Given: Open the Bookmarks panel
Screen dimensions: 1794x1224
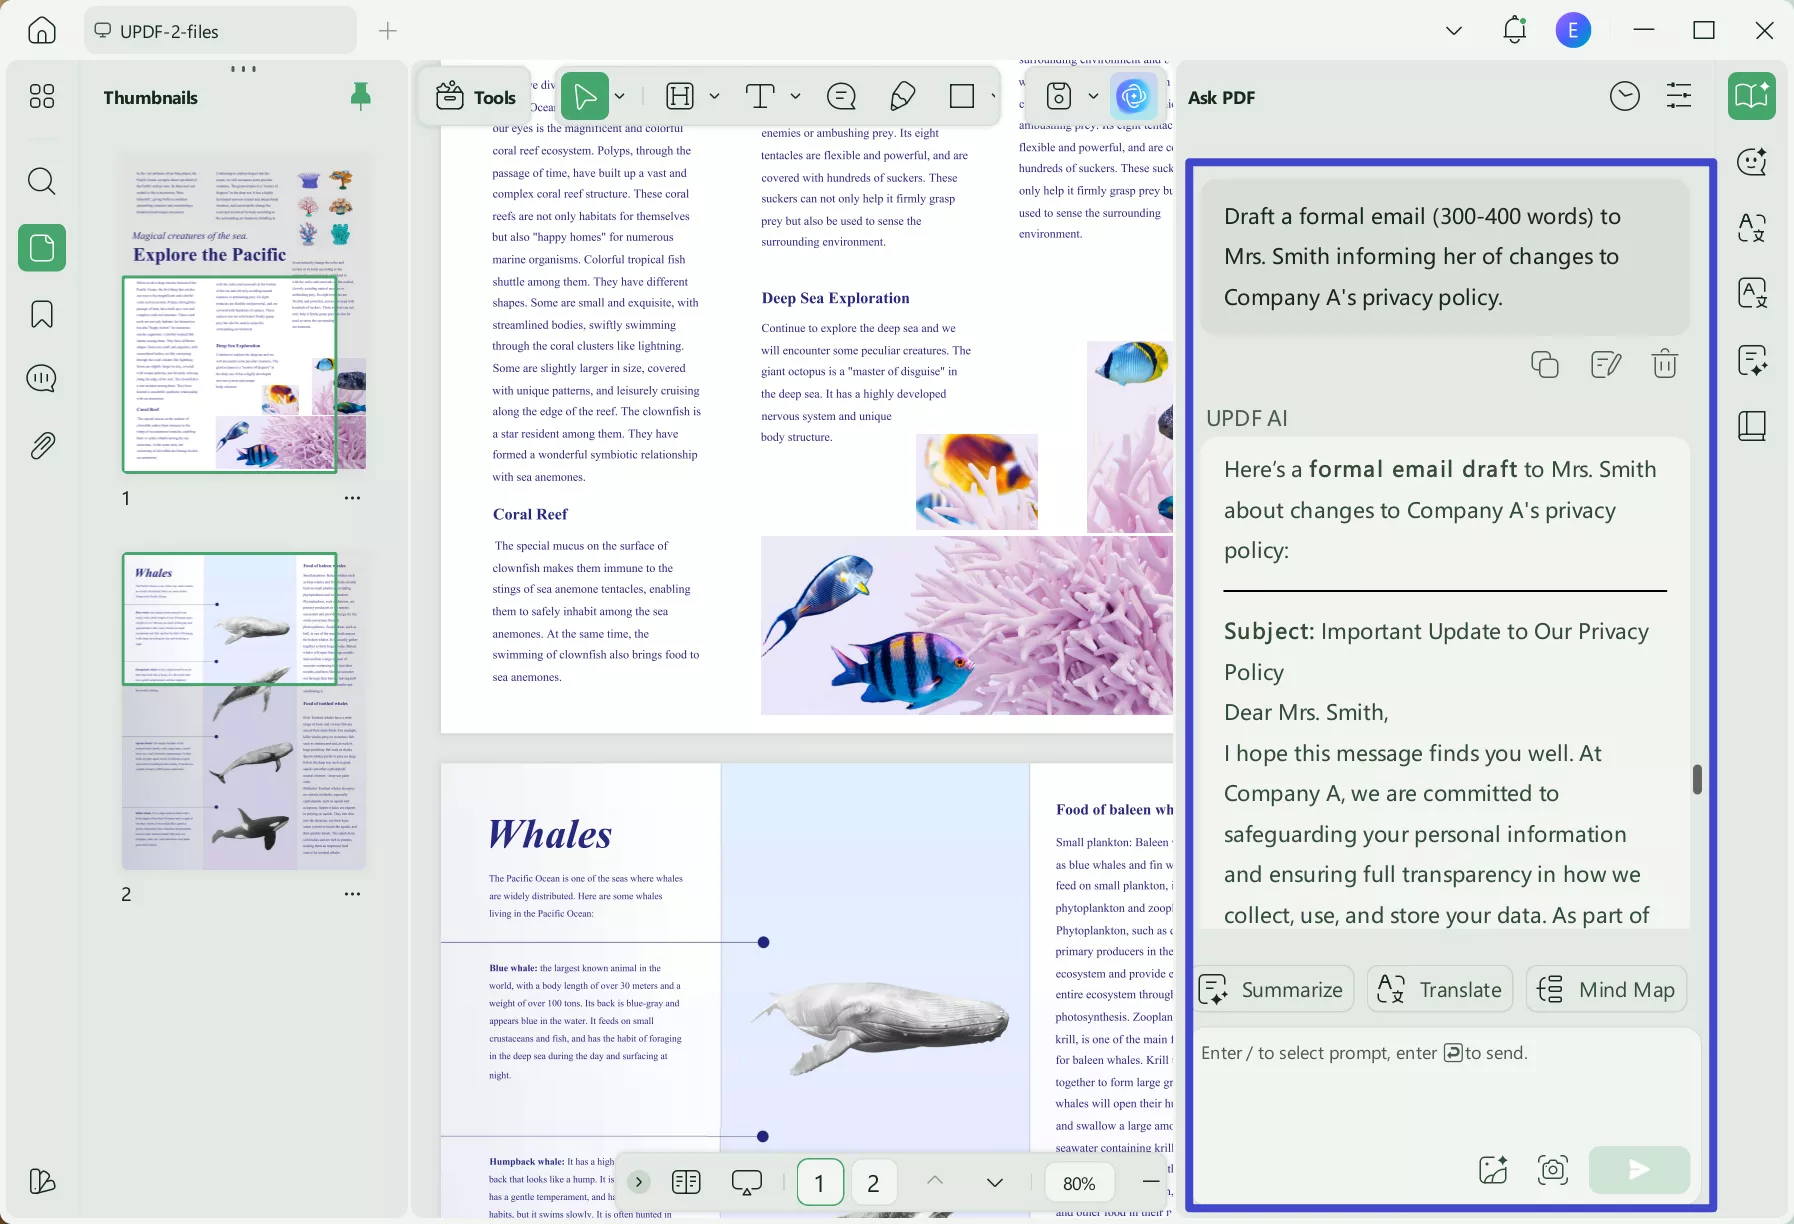Looking at the screenshot, I should pyautogui.click(x=41, y=314).
